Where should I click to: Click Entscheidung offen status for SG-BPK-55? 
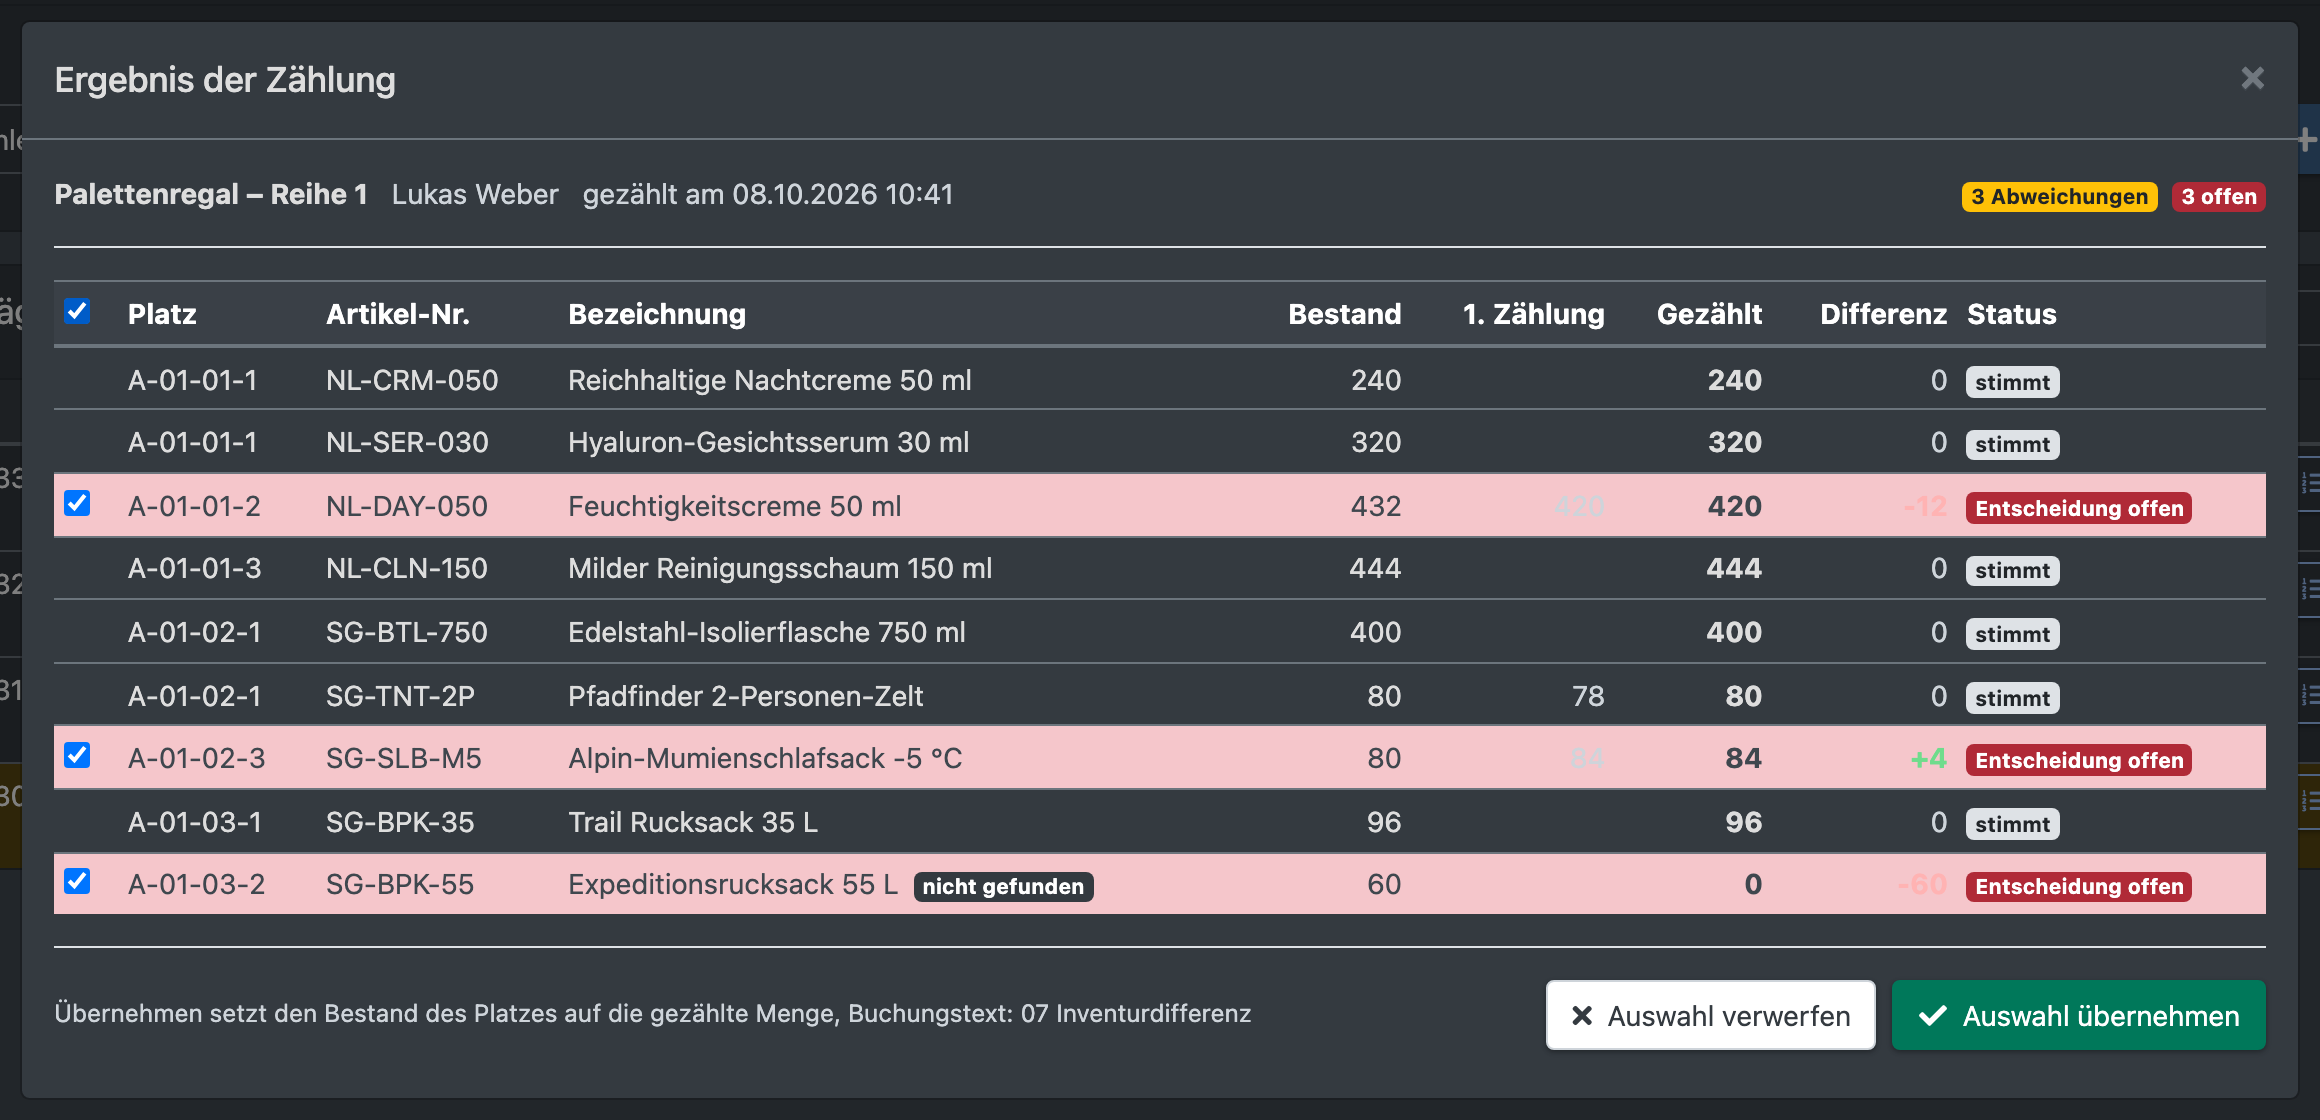[2078, 887]
